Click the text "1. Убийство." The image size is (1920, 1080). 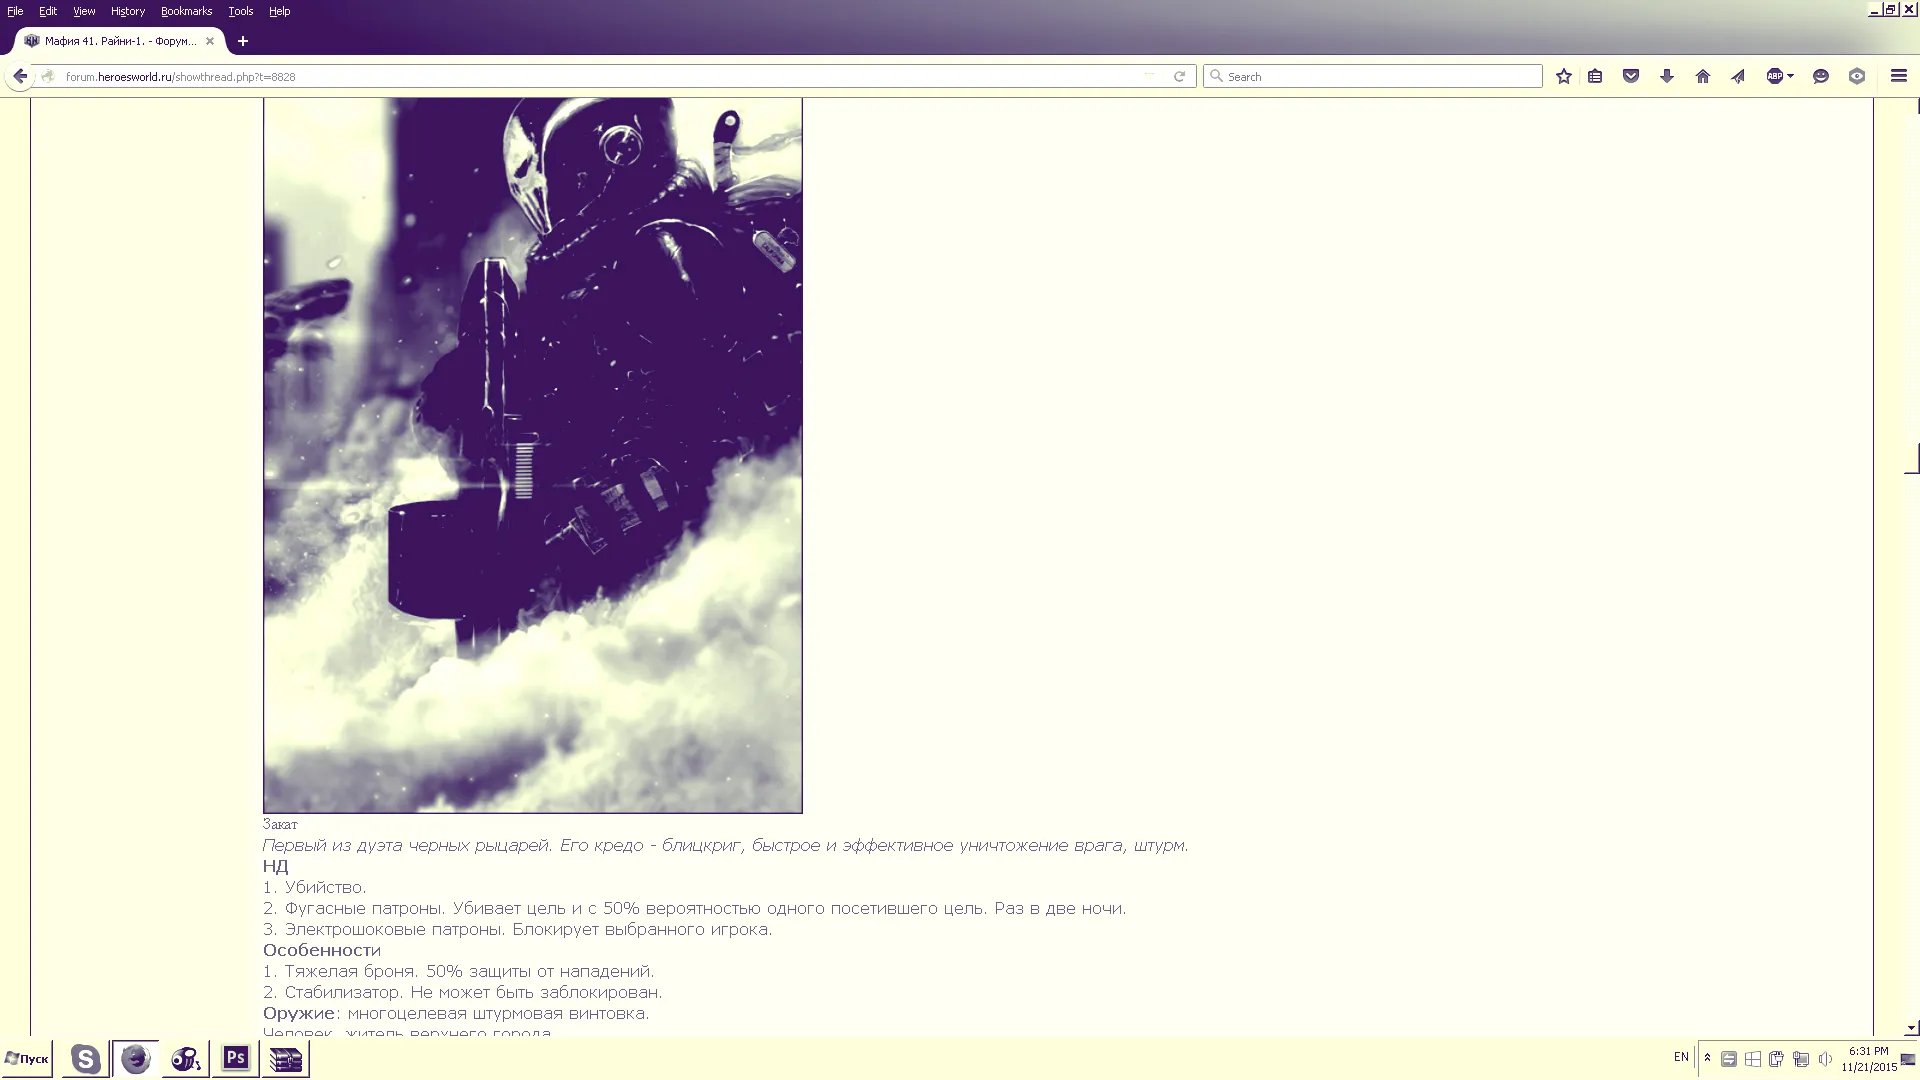[314, 887]
